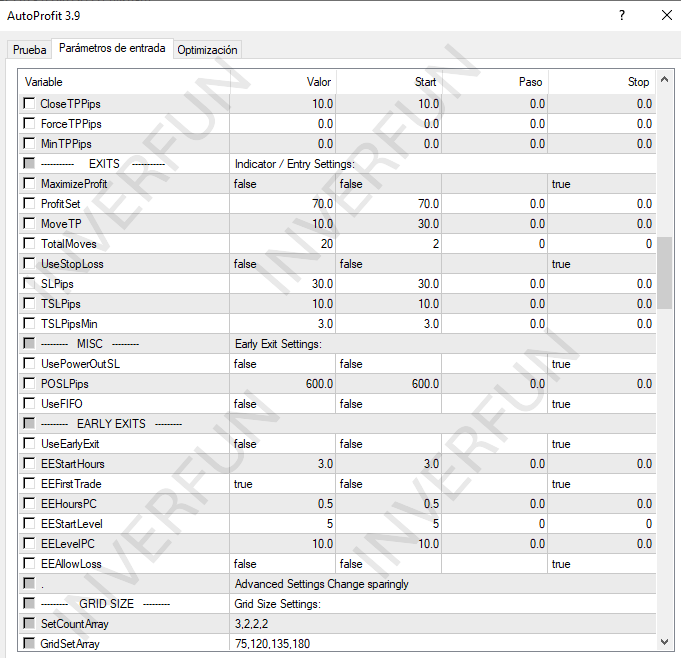Check the TSLPips checkbox
Screen dimensions: 681x658
click(x=29, y=303)
